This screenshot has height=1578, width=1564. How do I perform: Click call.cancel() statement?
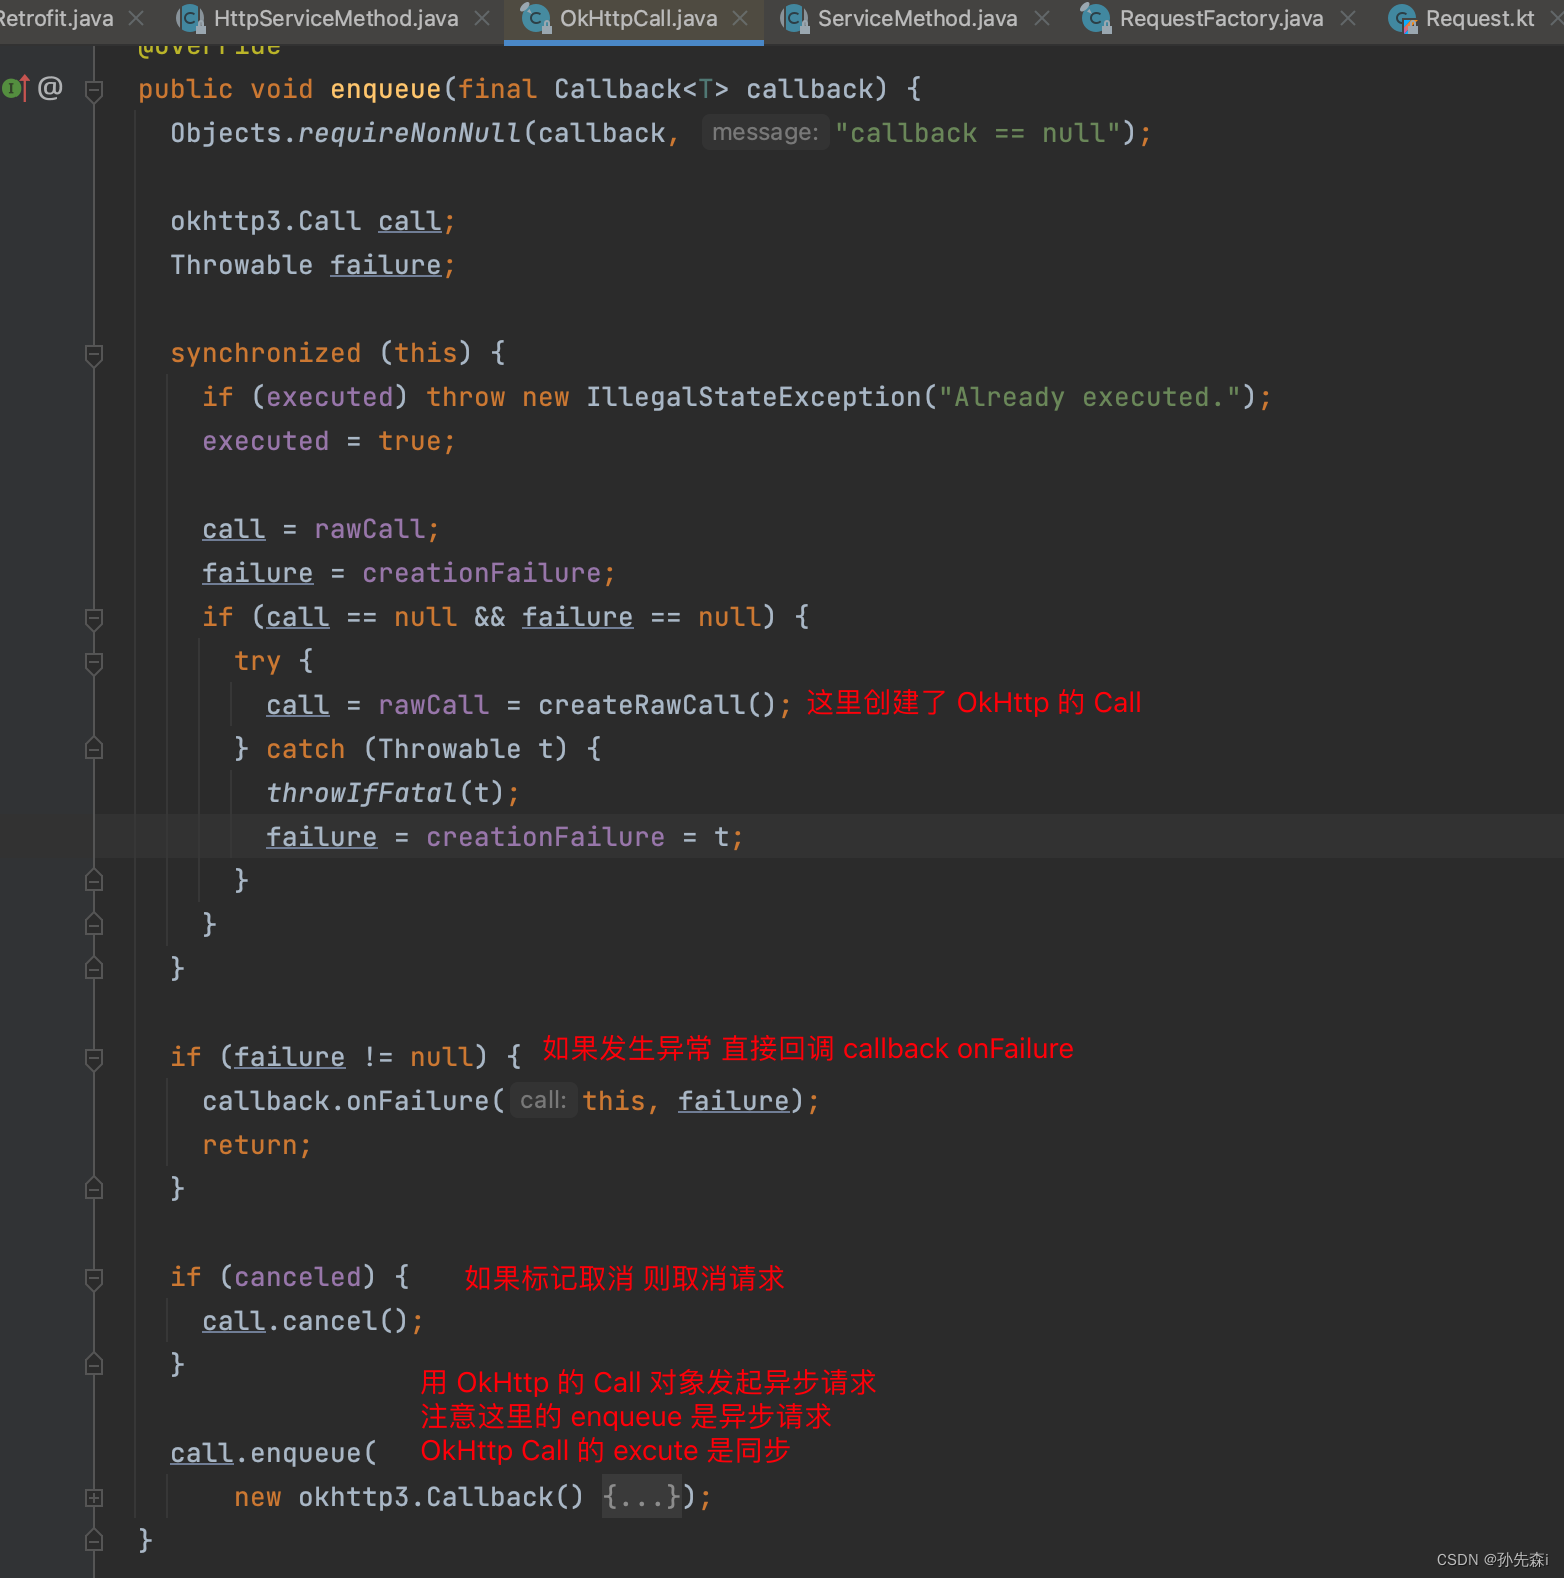coord(313,1321)
